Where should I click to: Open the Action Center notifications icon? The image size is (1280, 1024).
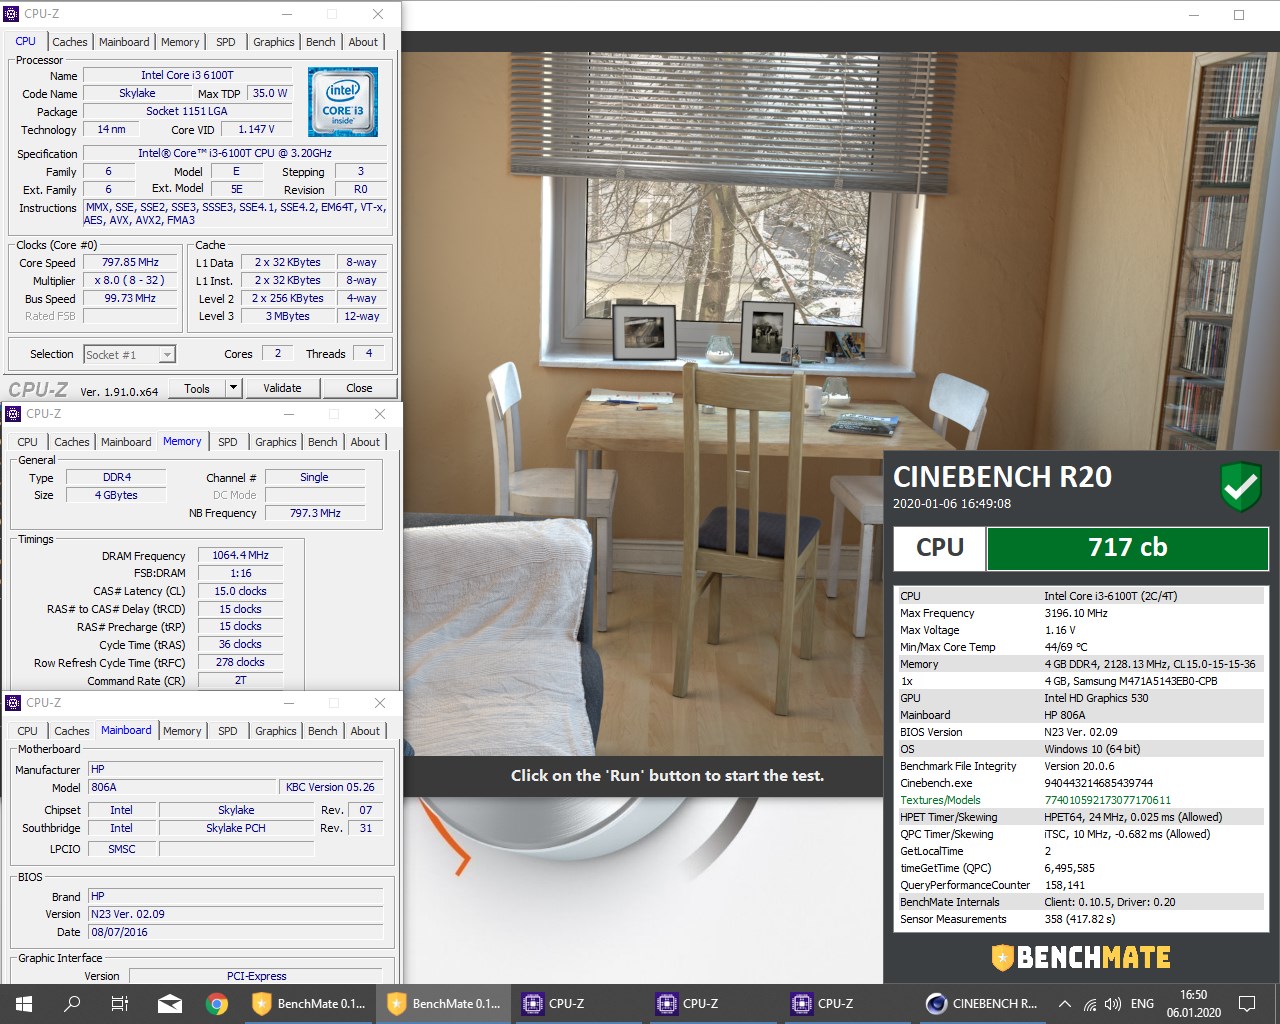[1247, 1004]
